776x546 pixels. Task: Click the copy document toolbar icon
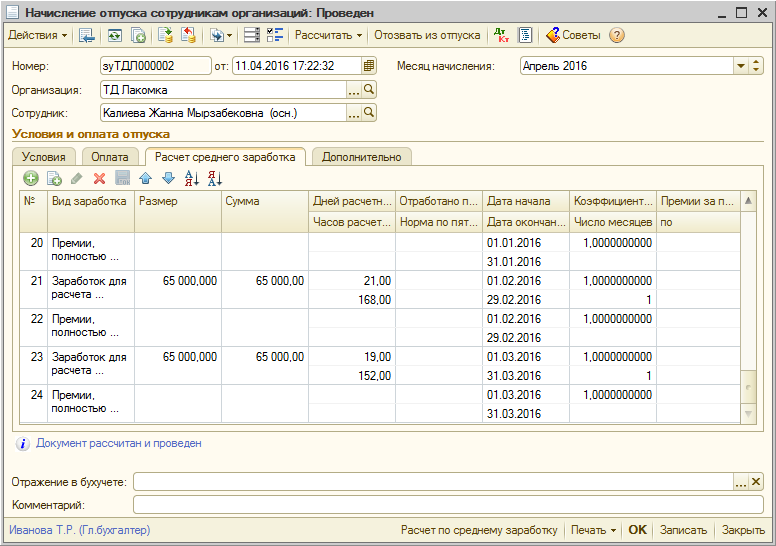click(138, 35)
